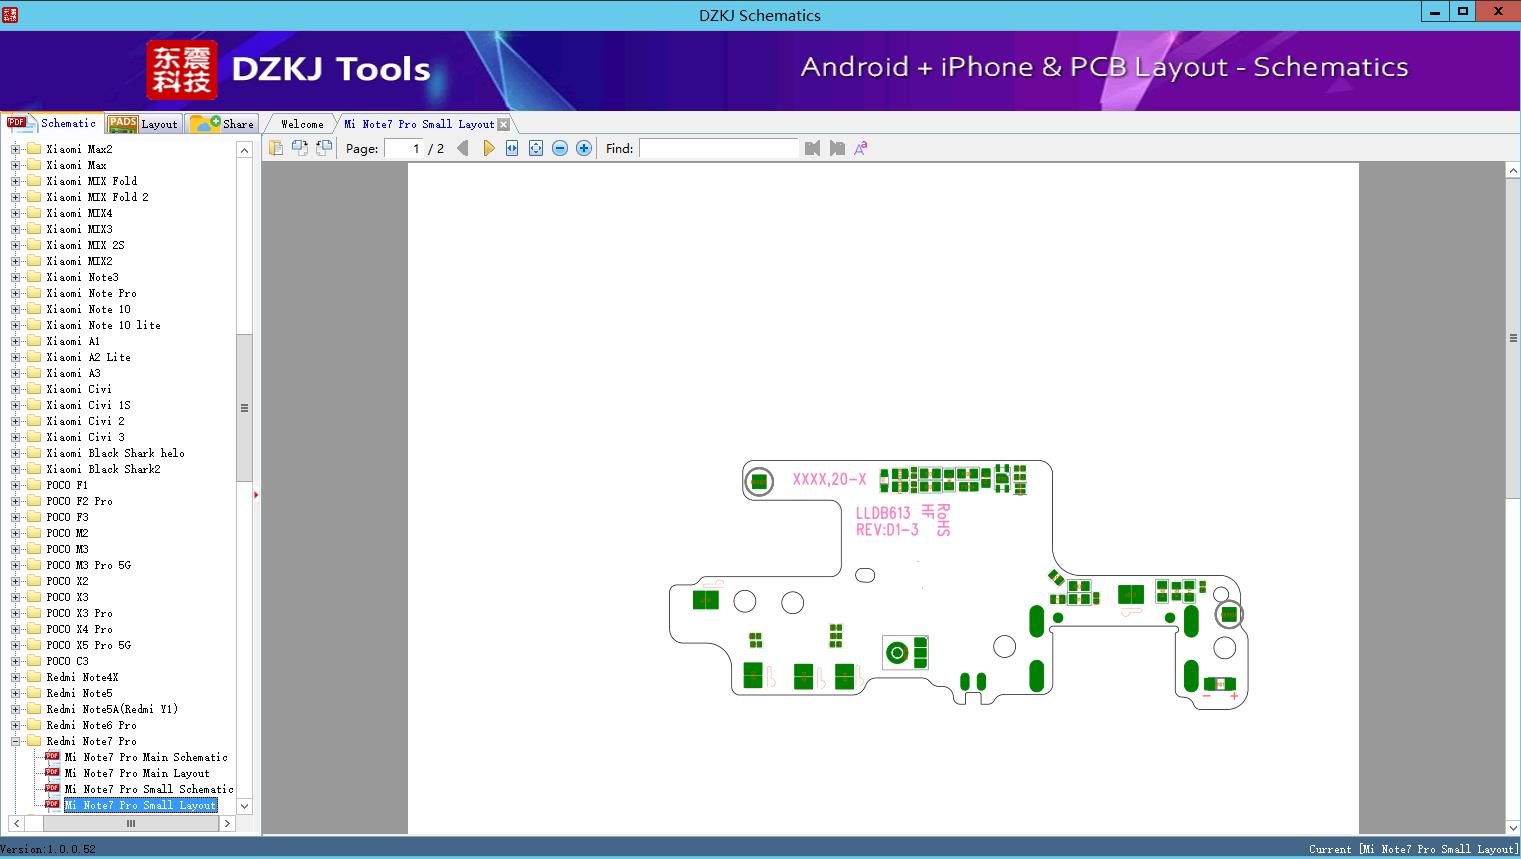1521x859 pixels.
Task: Open the Welcome tab
Action: pyautogui.click(x=302, y=124)
